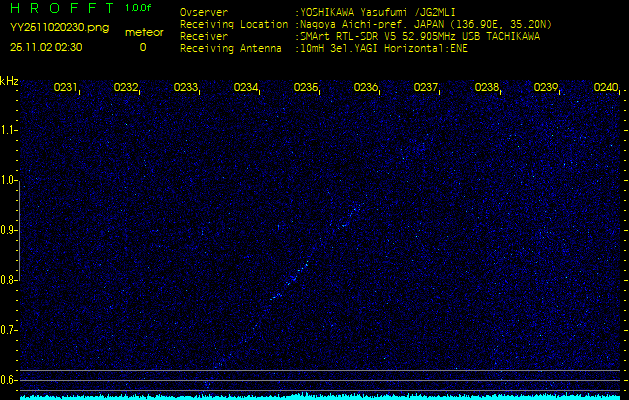The width and height of the screenshot is (629, 400).
Task: Click the kHz axis unit label
Action: (x=9, y=80)
